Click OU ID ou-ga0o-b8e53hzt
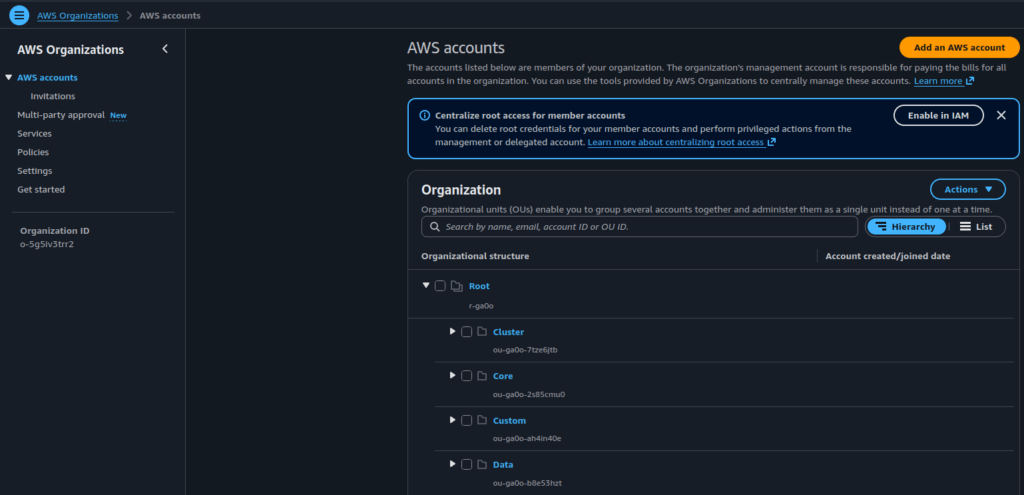The height and width of the screenshot is (495, 1024). 528,483
